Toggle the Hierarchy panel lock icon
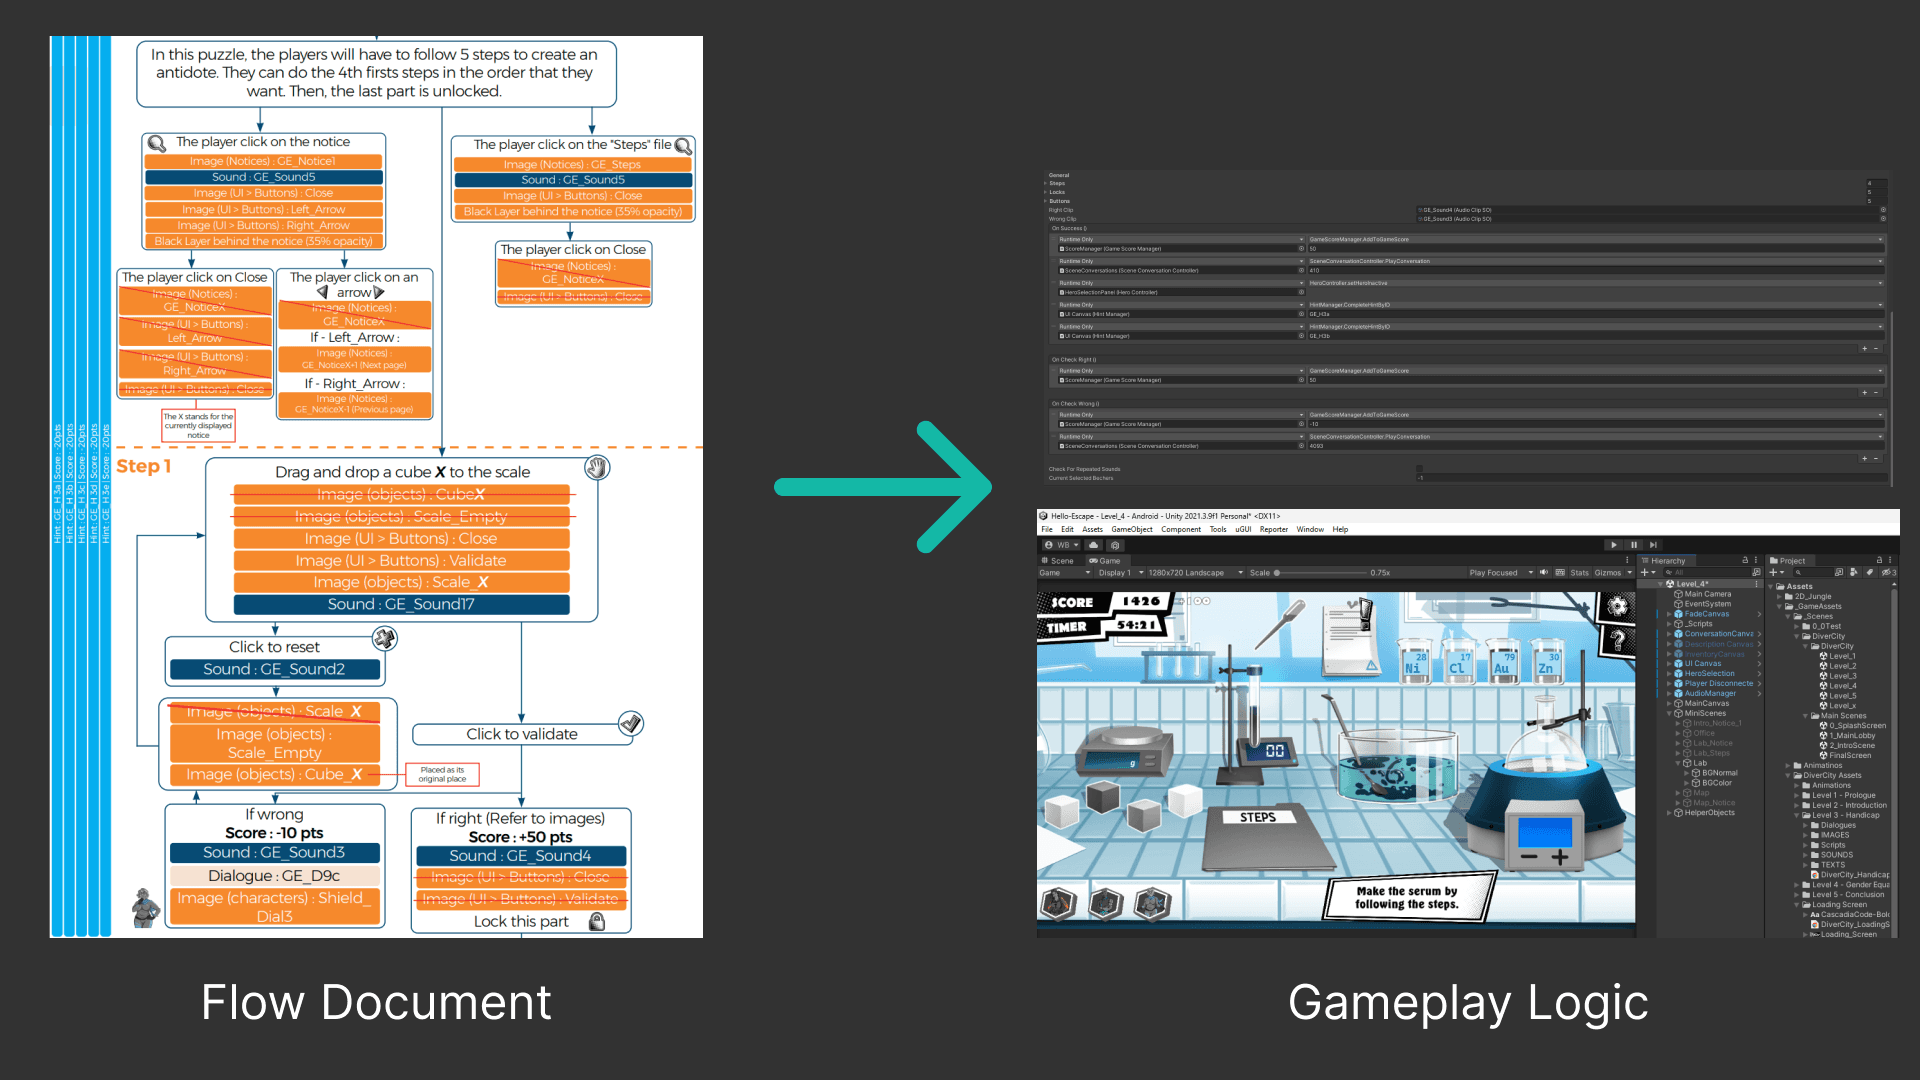 click(1745, 560)
